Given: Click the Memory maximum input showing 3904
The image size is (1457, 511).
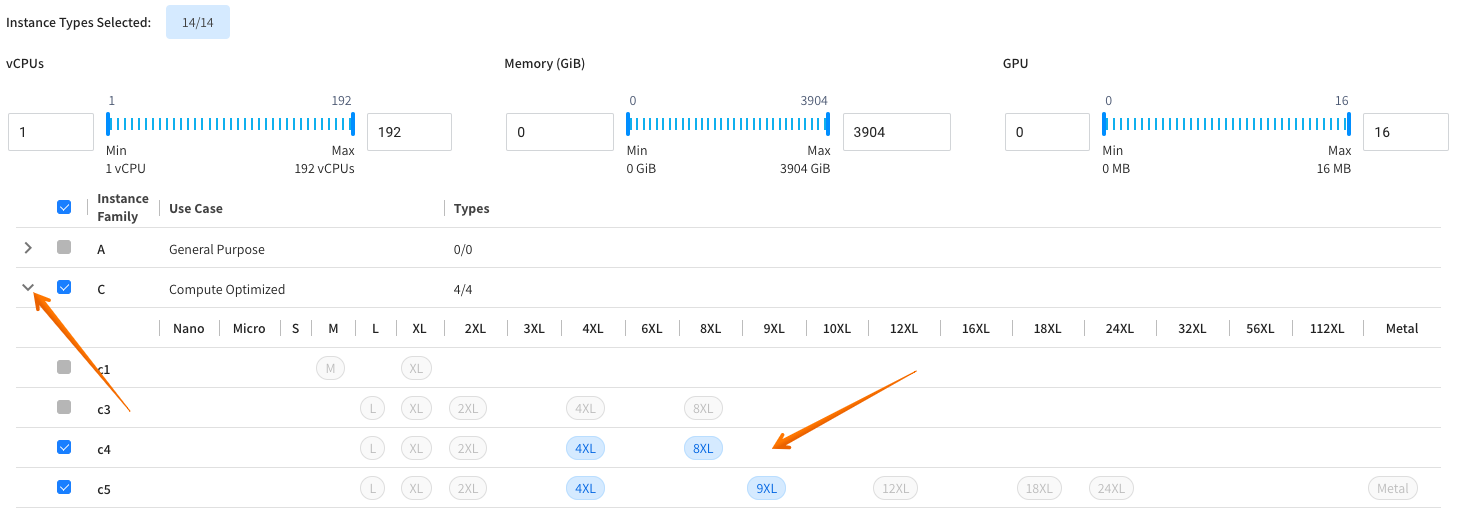Looking at the screenshot, I should [896, 132].
